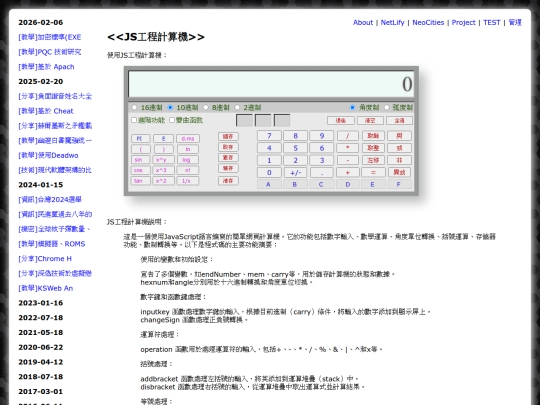Click number 0 on the keypad
540x405 pixels.
click(x=269, y=173)
